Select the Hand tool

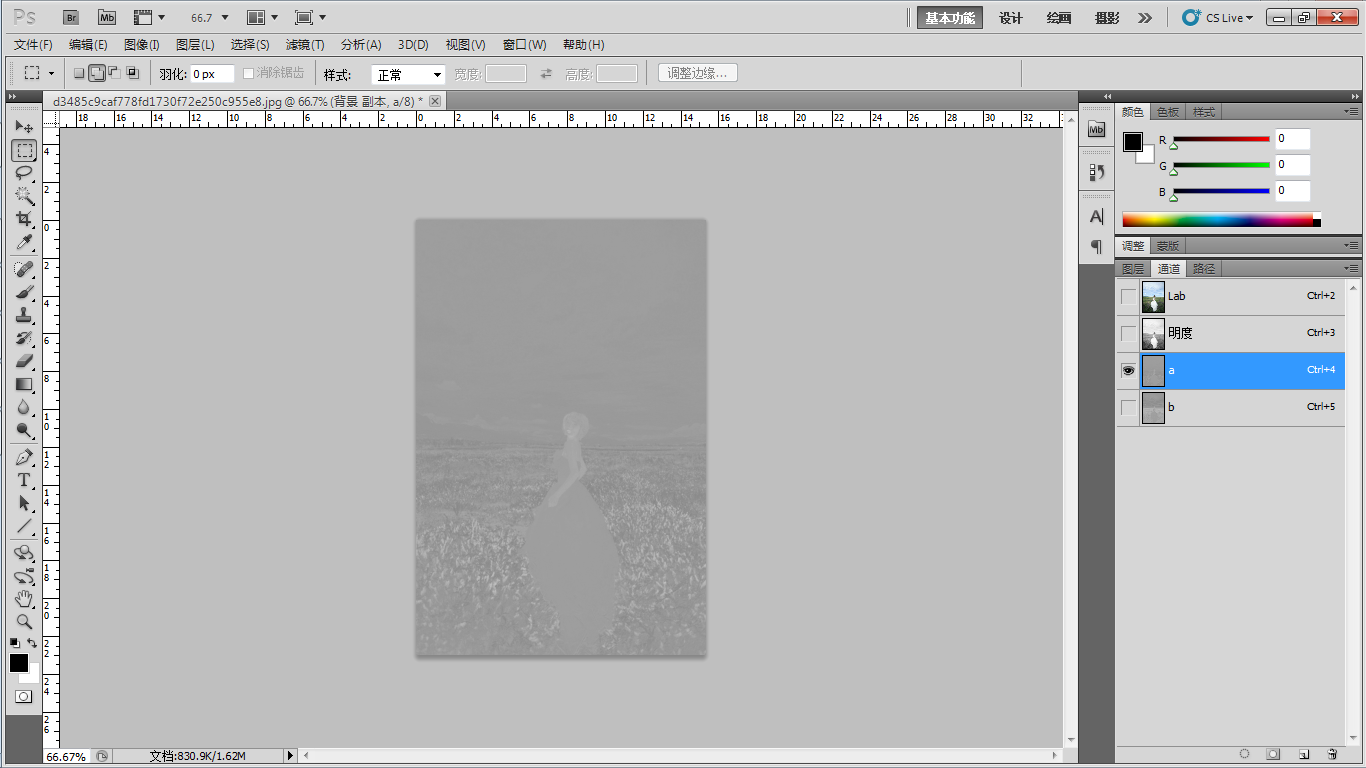click(24, 599)
